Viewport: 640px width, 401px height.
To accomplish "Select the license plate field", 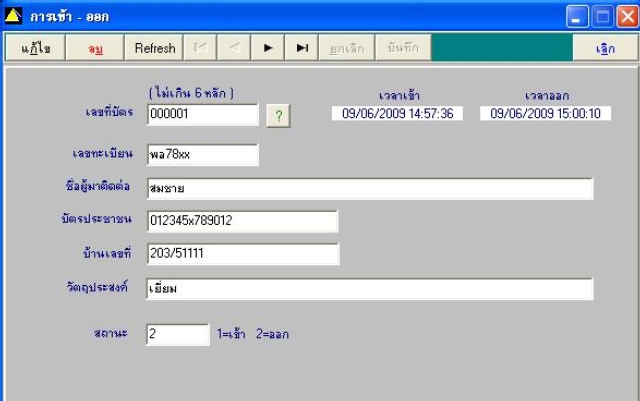I will [203, 155].
